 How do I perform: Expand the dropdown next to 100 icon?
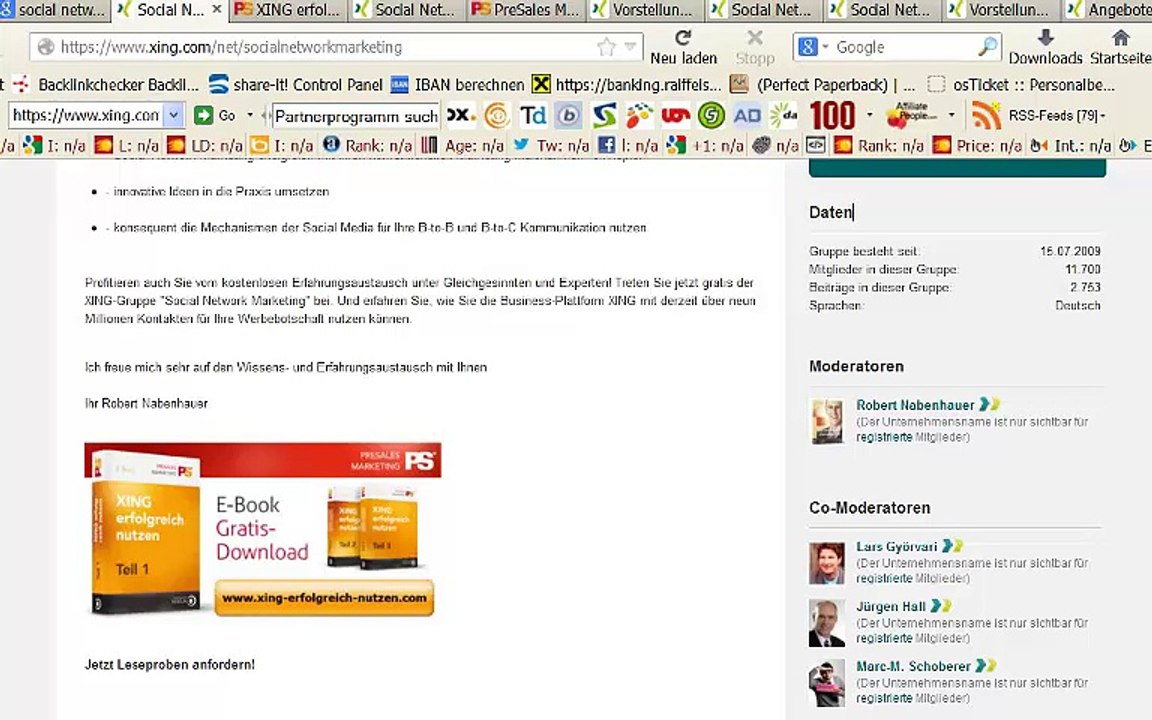point(870,115)
